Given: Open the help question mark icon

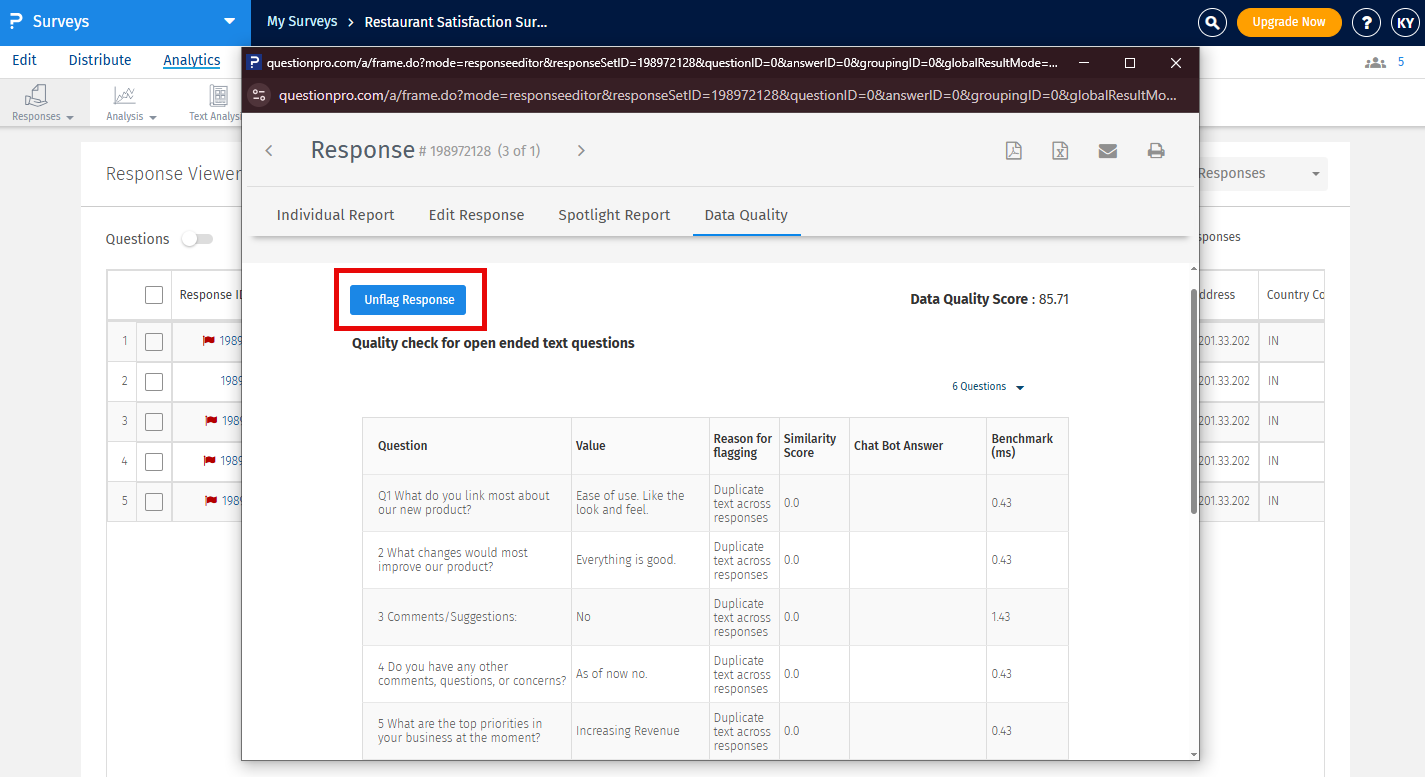Looking at the screenshot, I should pos(1366,22).
